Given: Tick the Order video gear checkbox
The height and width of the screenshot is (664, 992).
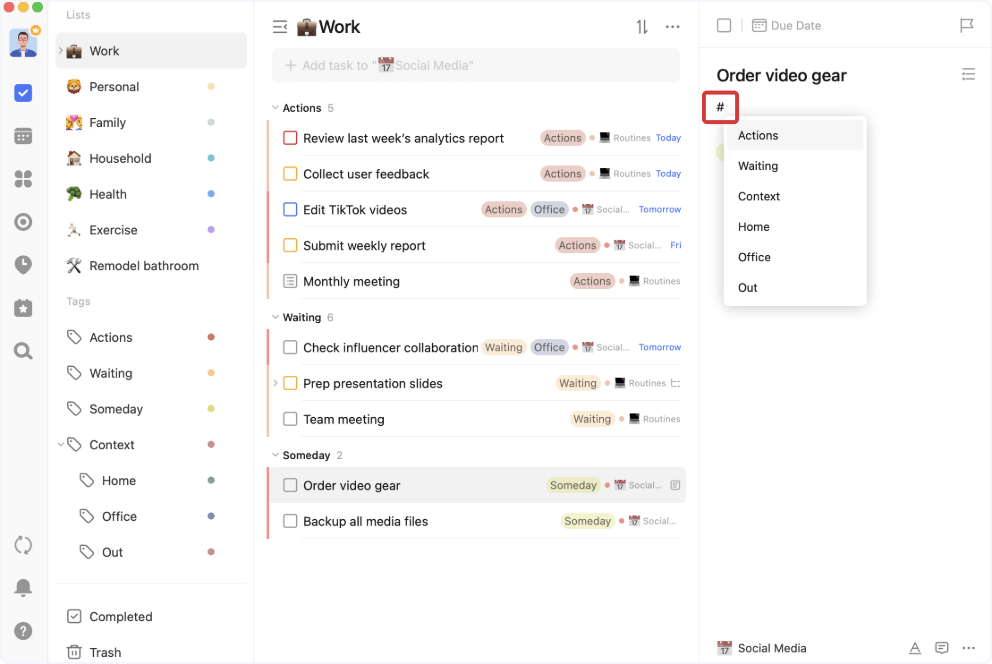Looking at the screenshot, I should click(x=288, y=485).
